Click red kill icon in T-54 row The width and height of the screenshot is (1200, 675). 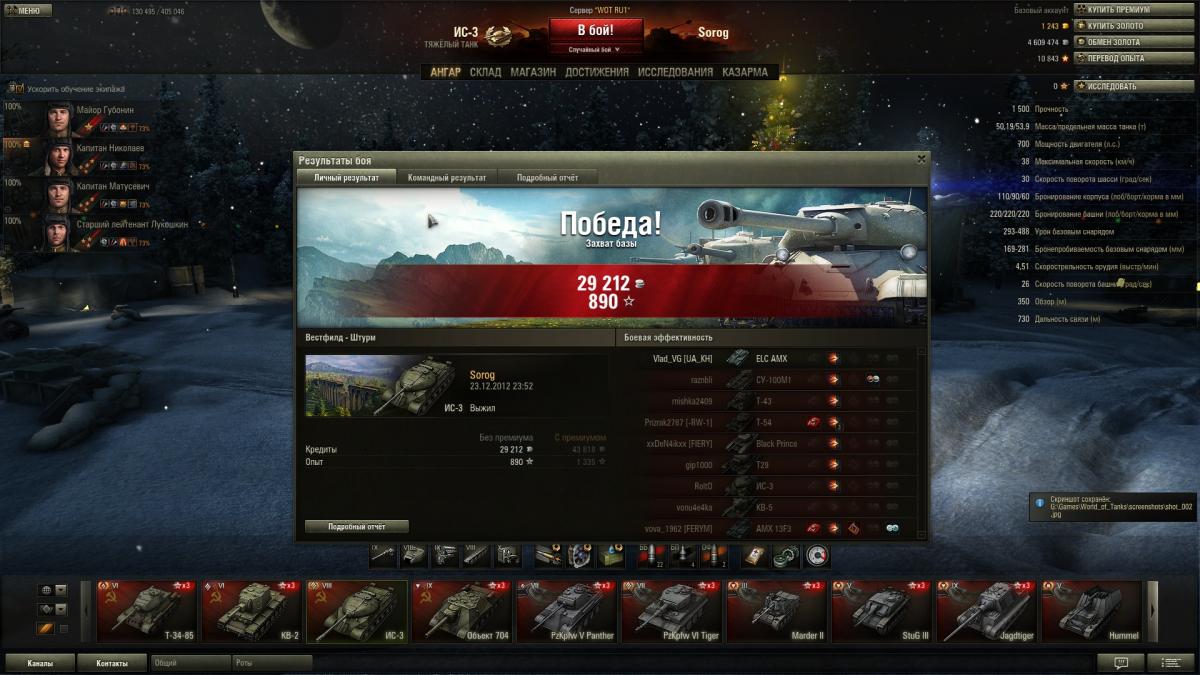pyautogui.click(x=814, y=422)
